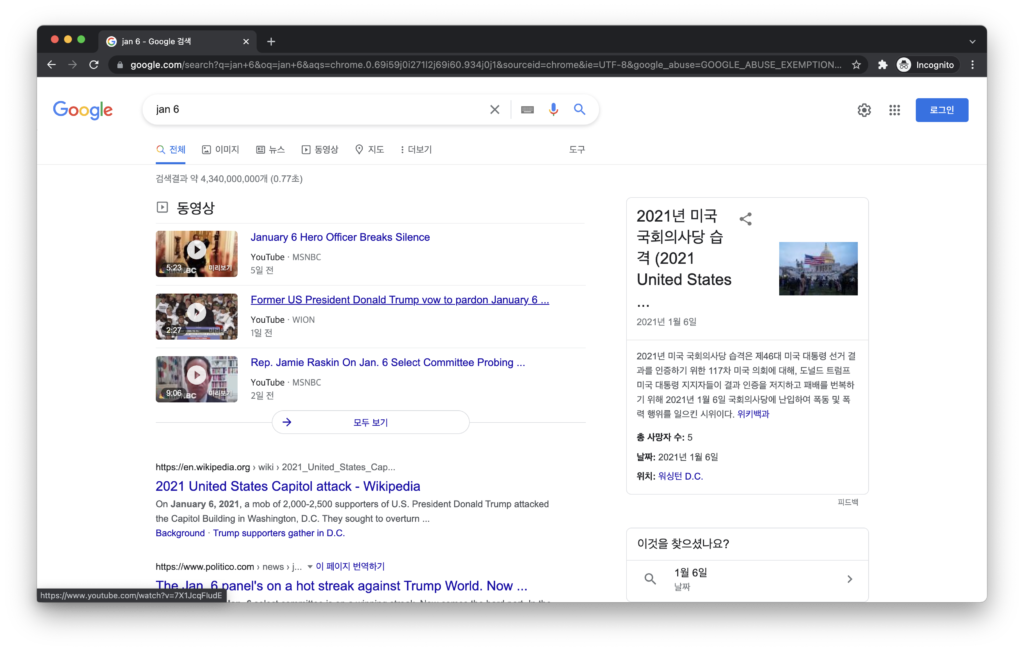
Task: Click the blue 로그인 button
Action: coord(941,110)
